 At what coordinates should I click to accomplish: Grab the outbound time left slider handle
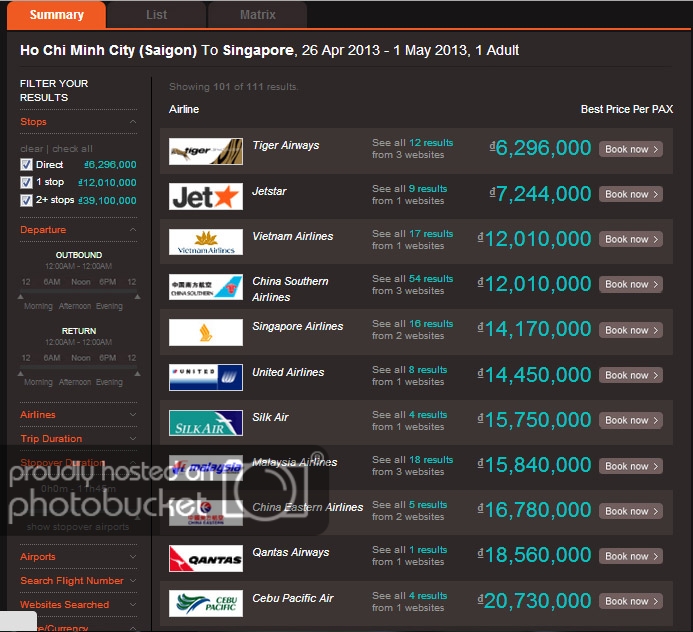click(20, 297)
